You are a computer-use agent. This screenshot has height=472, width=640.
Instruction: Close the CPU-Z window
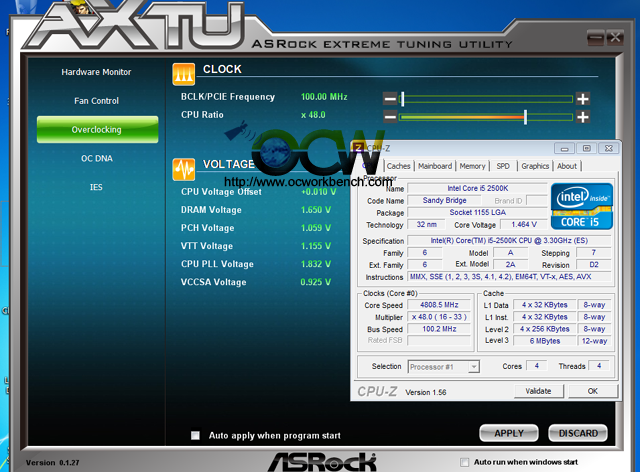tap(609, 148)
